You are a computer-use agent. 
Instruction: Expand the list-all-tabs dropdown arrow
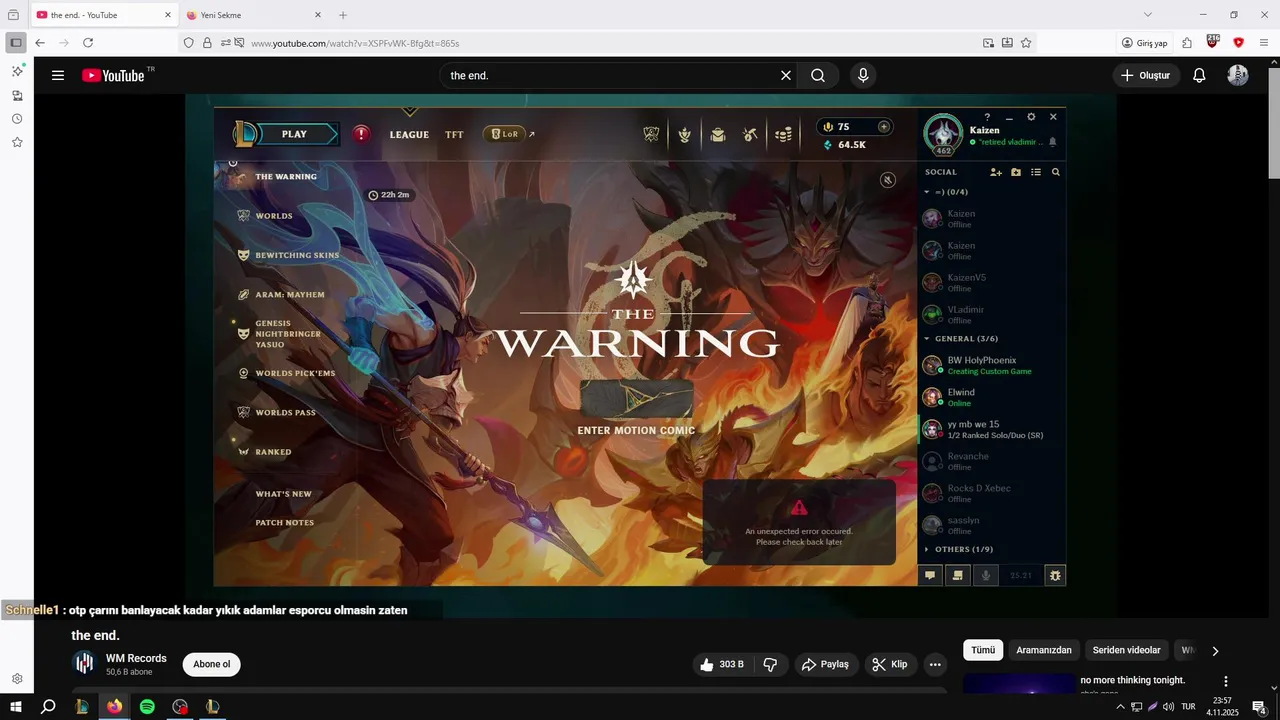coord(1148,15)
